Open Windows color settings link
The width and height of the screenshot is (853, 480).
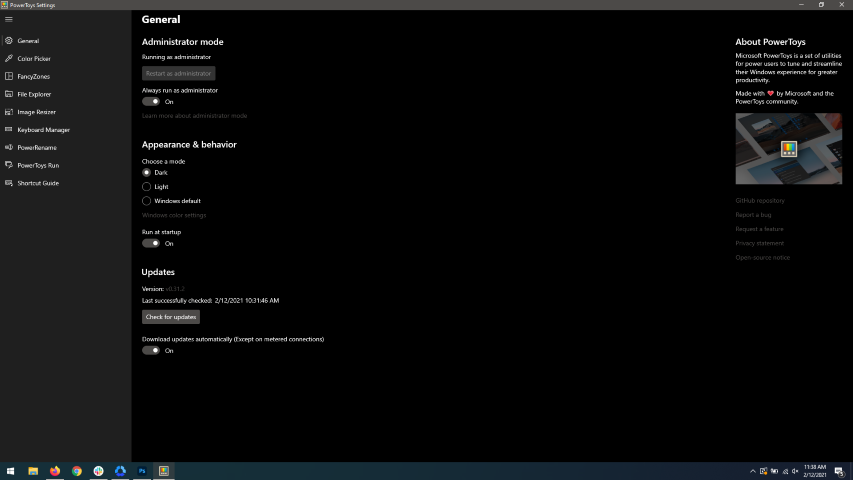point(174,216)
